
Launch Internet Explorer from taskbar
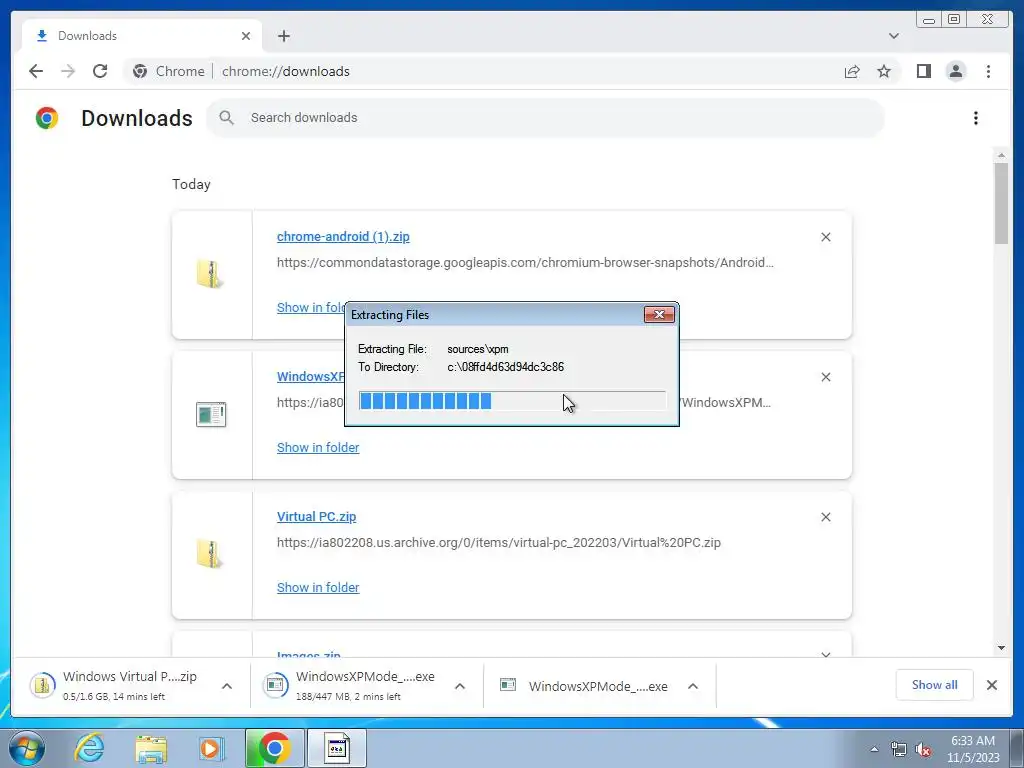(89, 748)
